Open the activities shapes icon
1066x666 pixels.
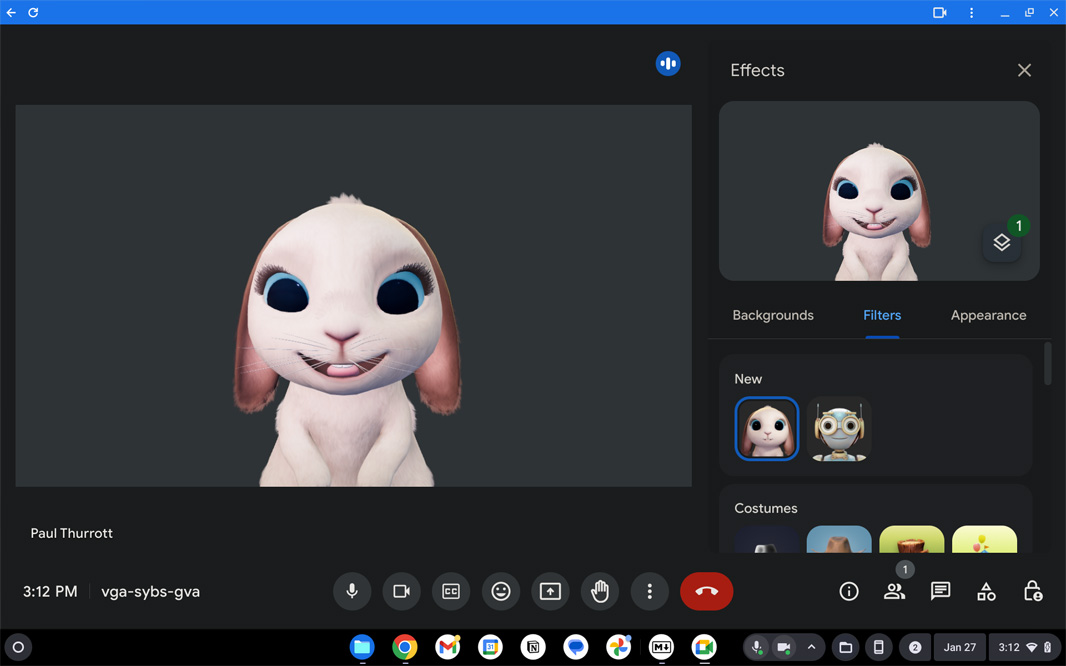pyautogui.click(x=986, y=591)
